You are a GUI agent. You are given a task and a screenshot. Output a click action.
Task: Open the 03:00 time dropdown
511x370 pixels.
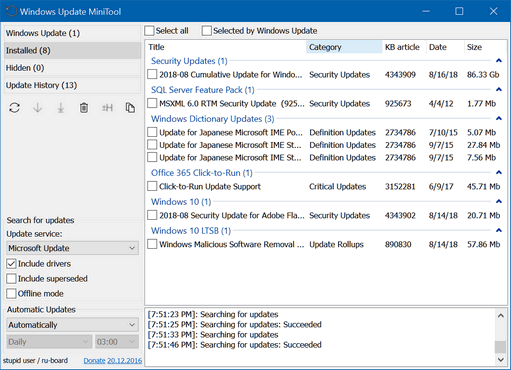117,342
